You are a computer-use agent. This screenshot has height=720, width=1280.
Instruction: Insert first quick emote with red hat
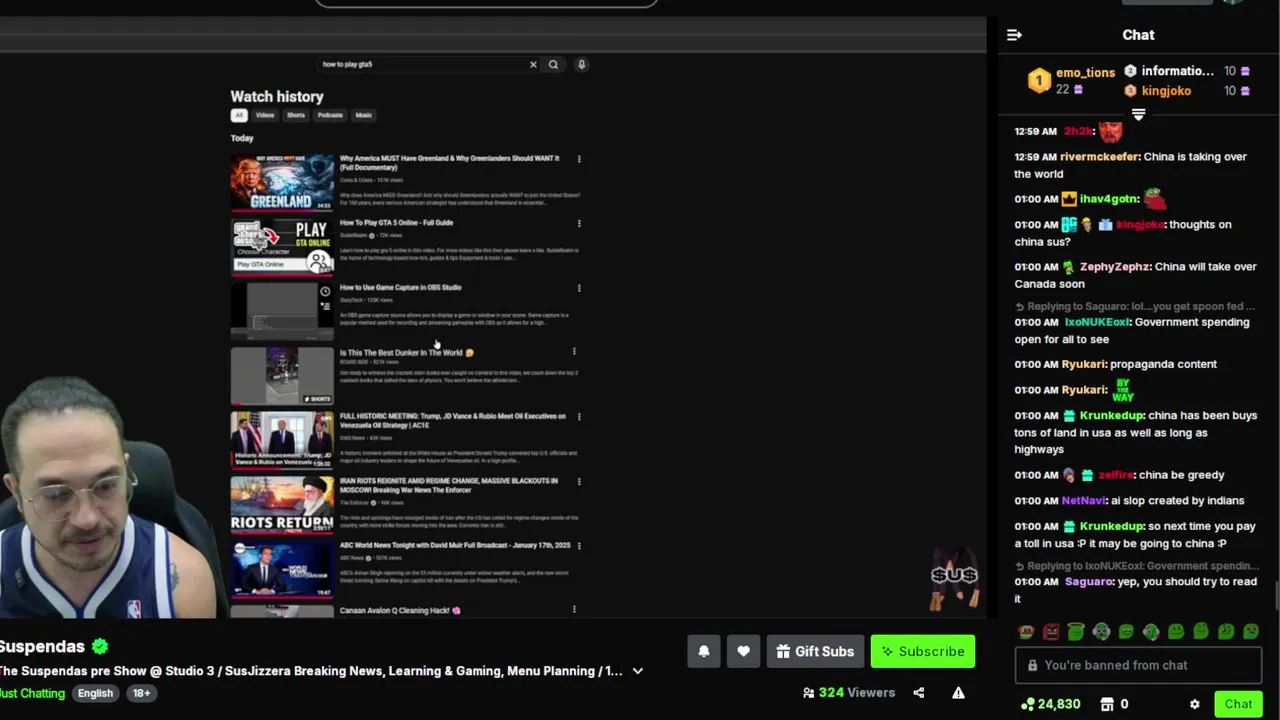pyautogui.click(x=1026, y=631)
